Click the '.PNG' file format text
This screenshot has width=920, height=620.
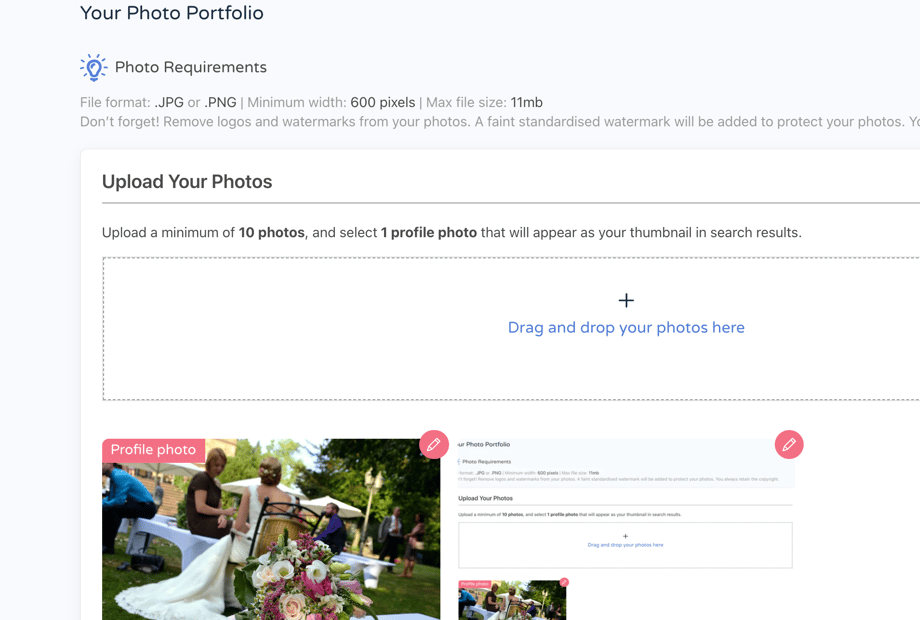point(220,103)
